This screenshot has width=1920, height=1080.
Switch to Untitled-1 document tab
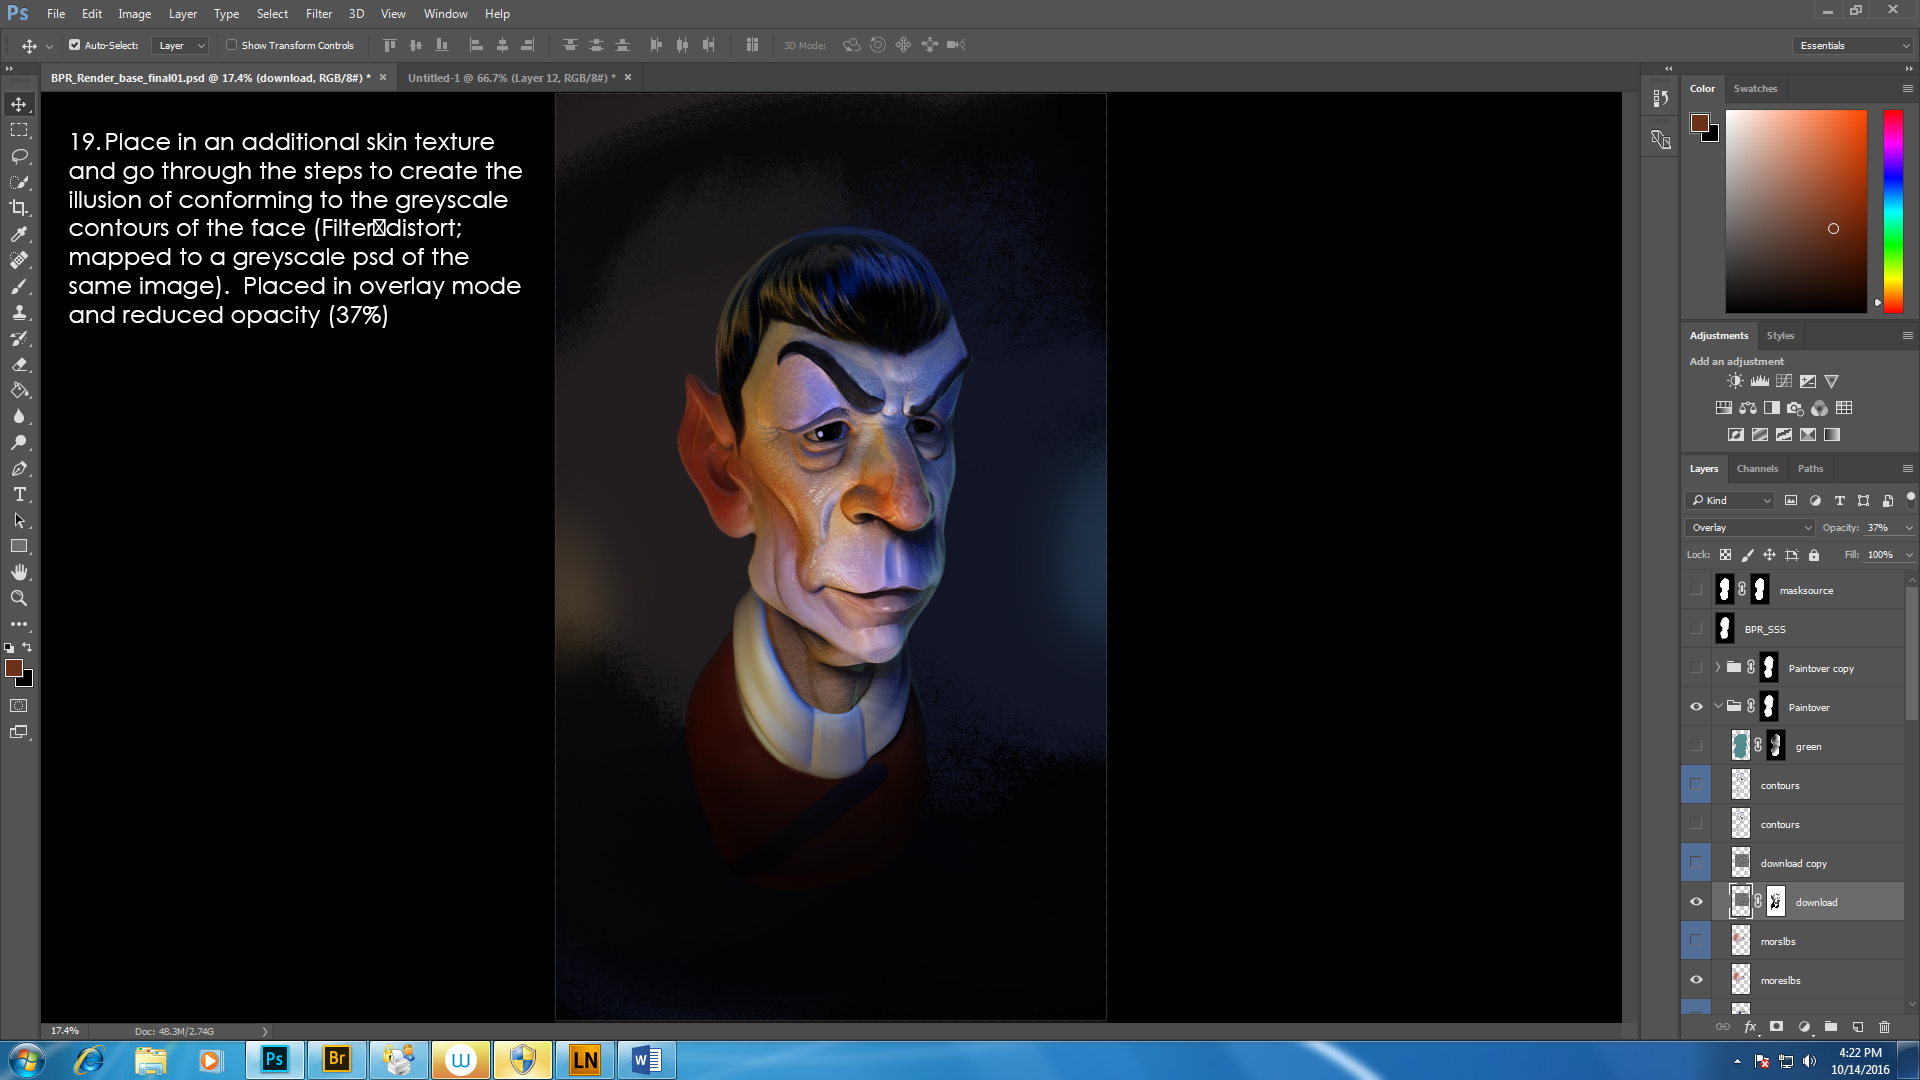click(510, 78)
